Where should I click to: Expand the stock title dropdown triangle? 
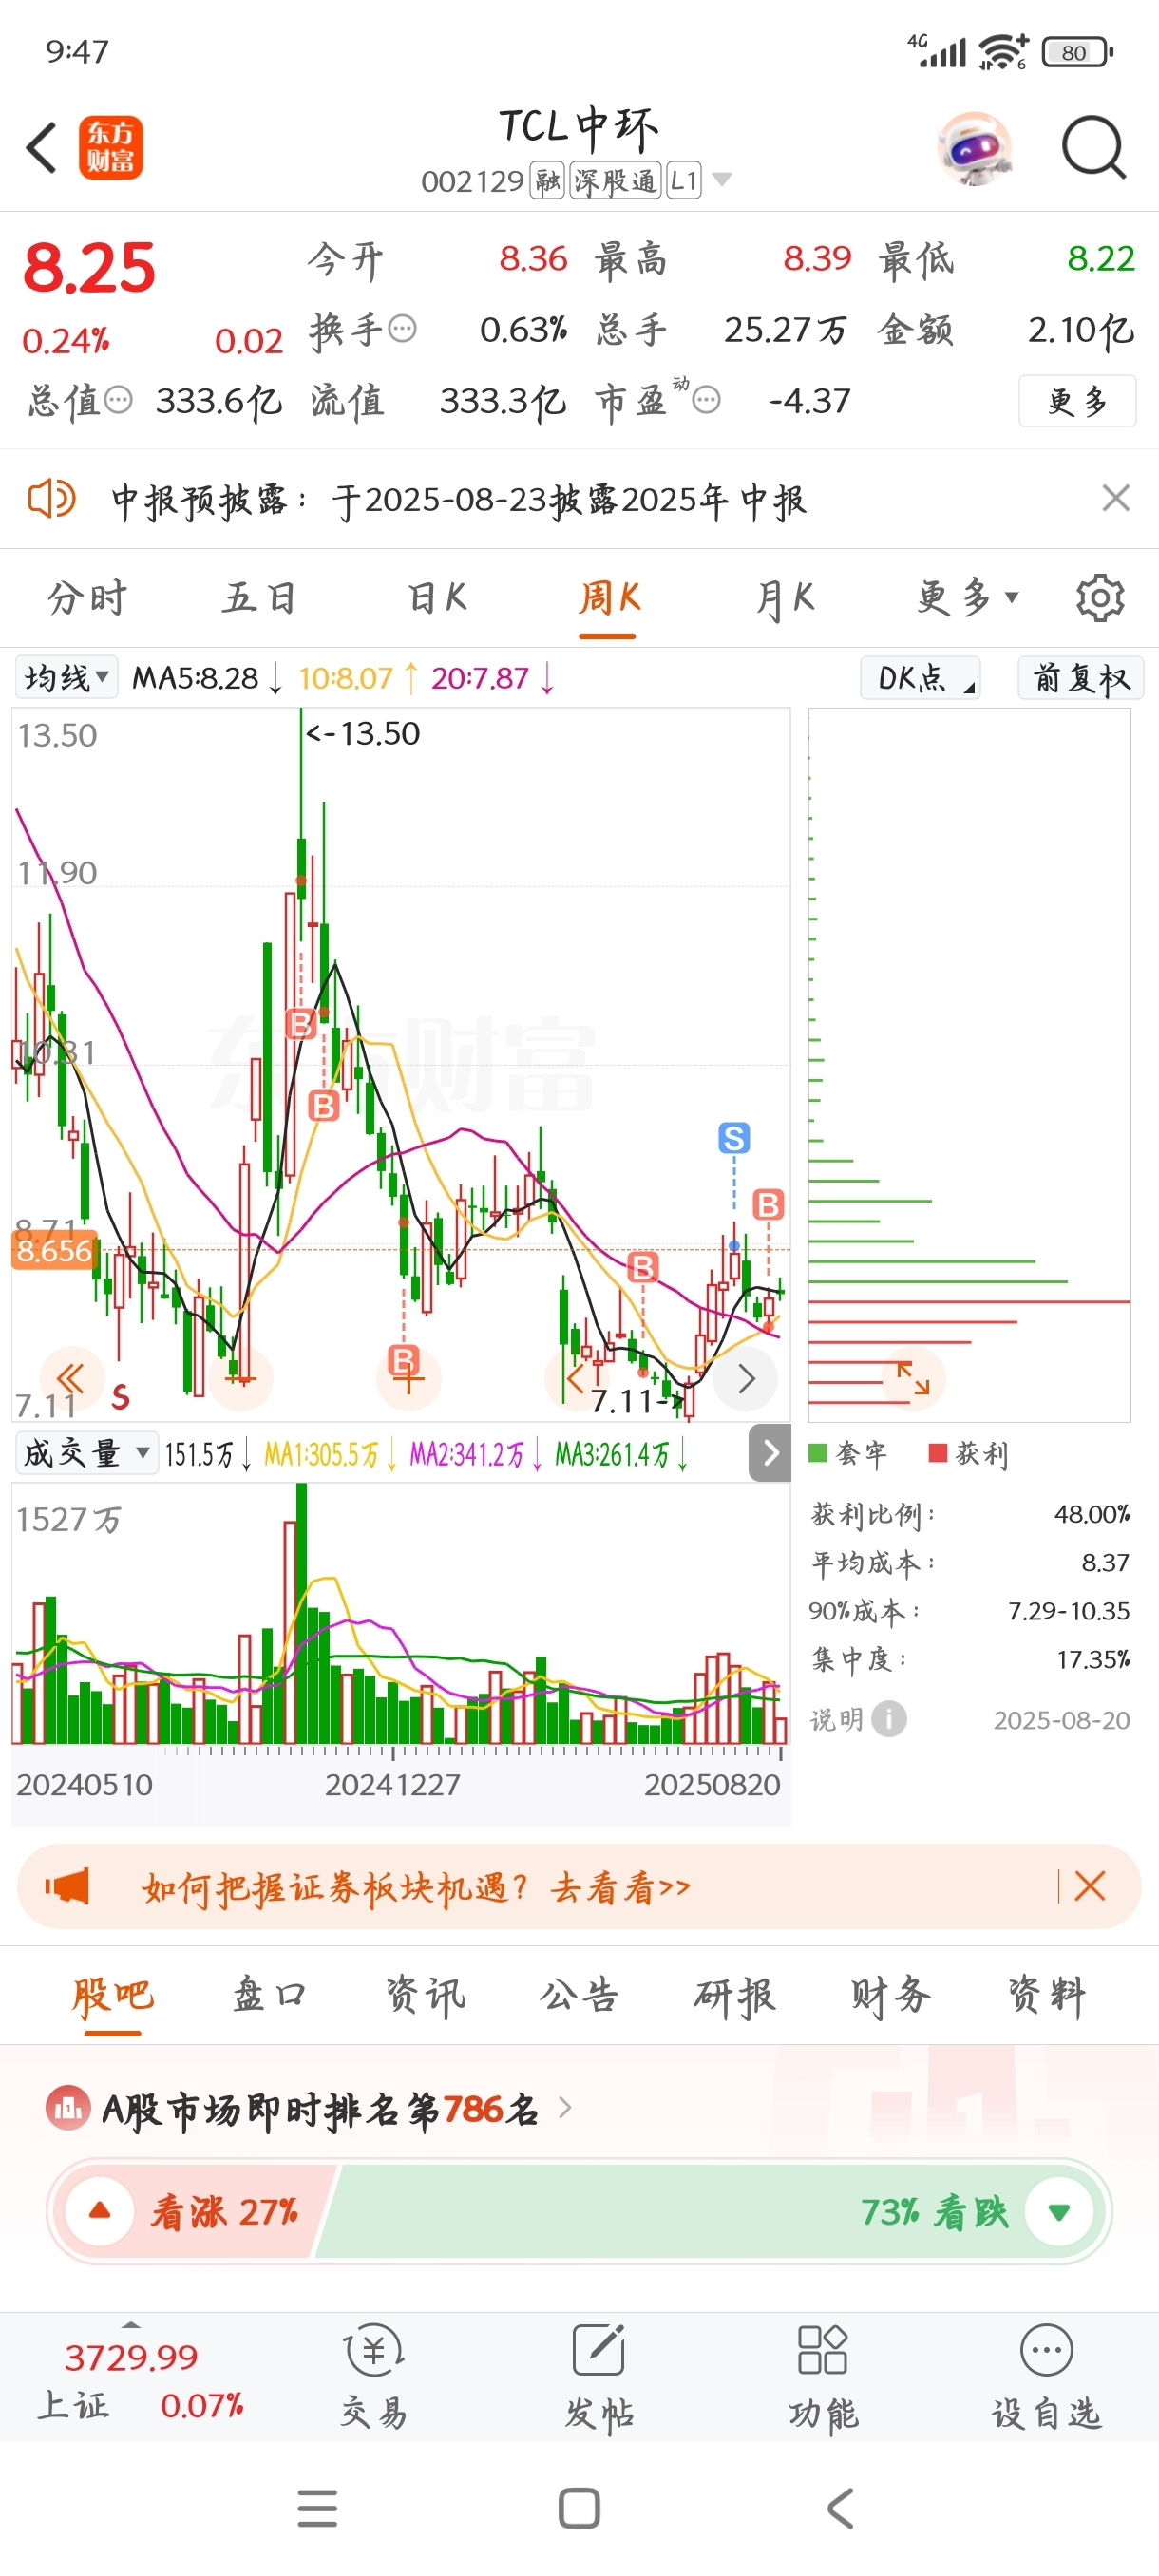[722, 180]
